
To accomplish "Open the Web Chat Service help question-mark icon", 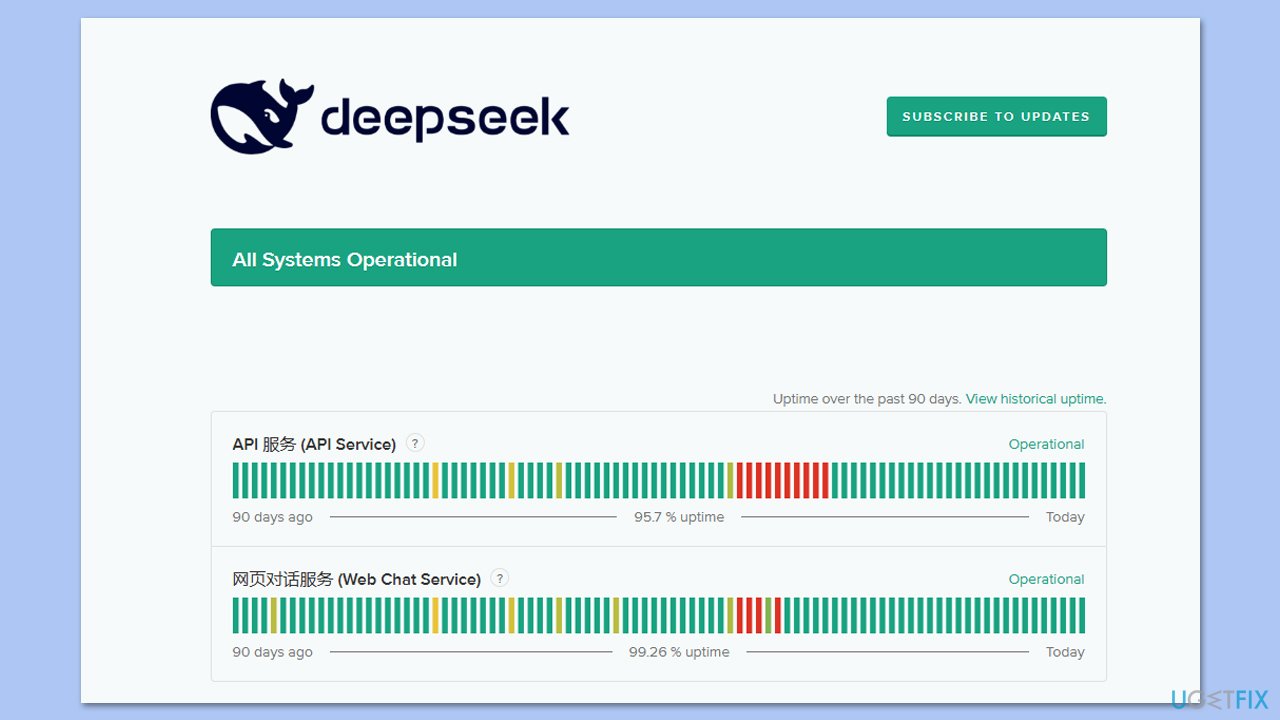I will (x=500, y=578).
